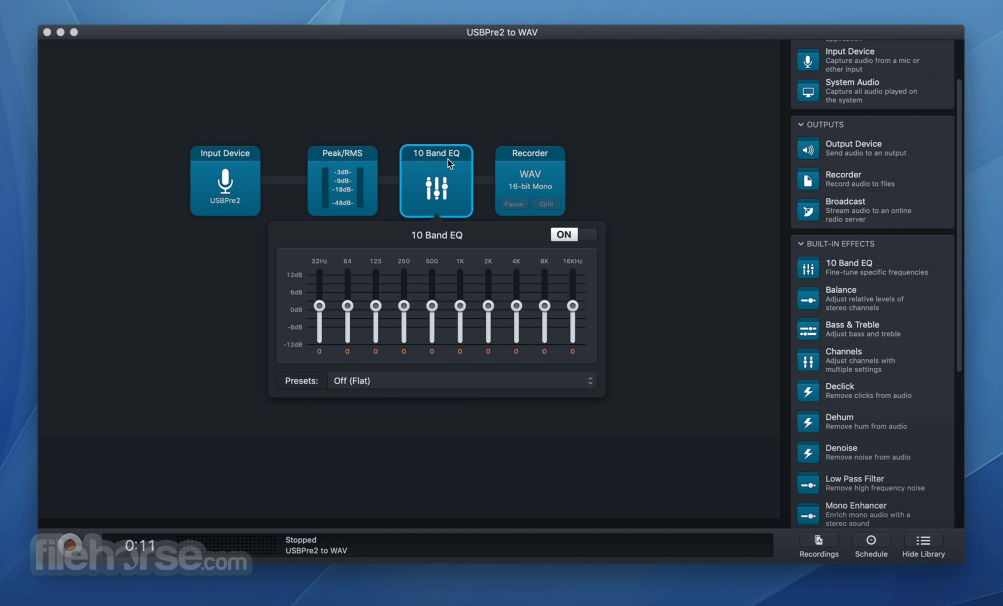The width and height of the screenshot is (1003, 606).
Task: Click the Split button on Recorder block
Action: pos(546,204)
